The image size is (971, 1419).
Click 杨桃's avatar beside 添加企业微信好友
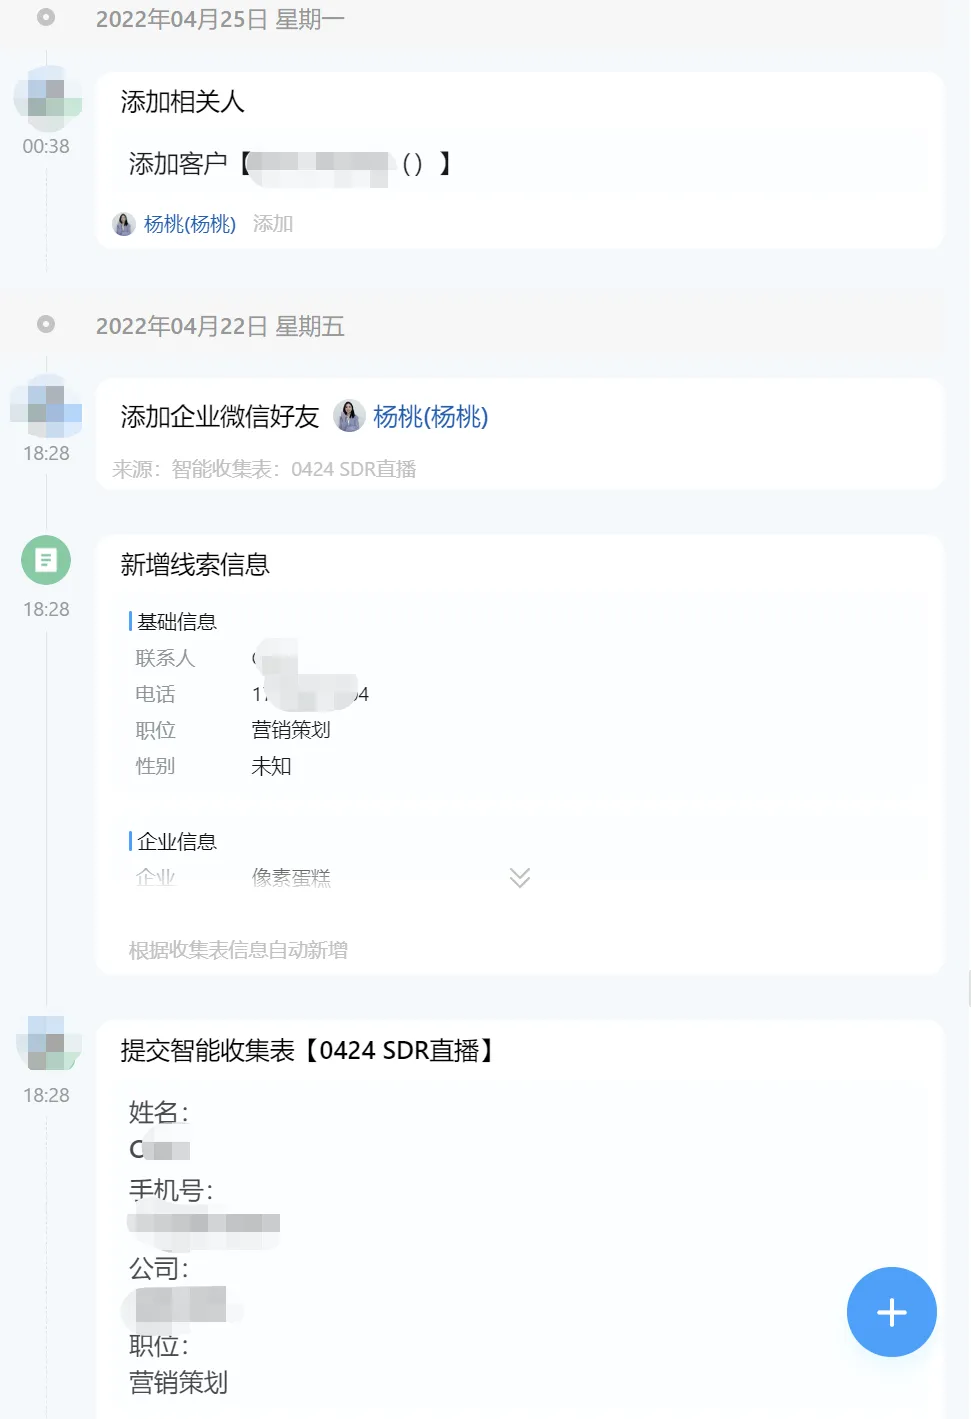point(349,417)
